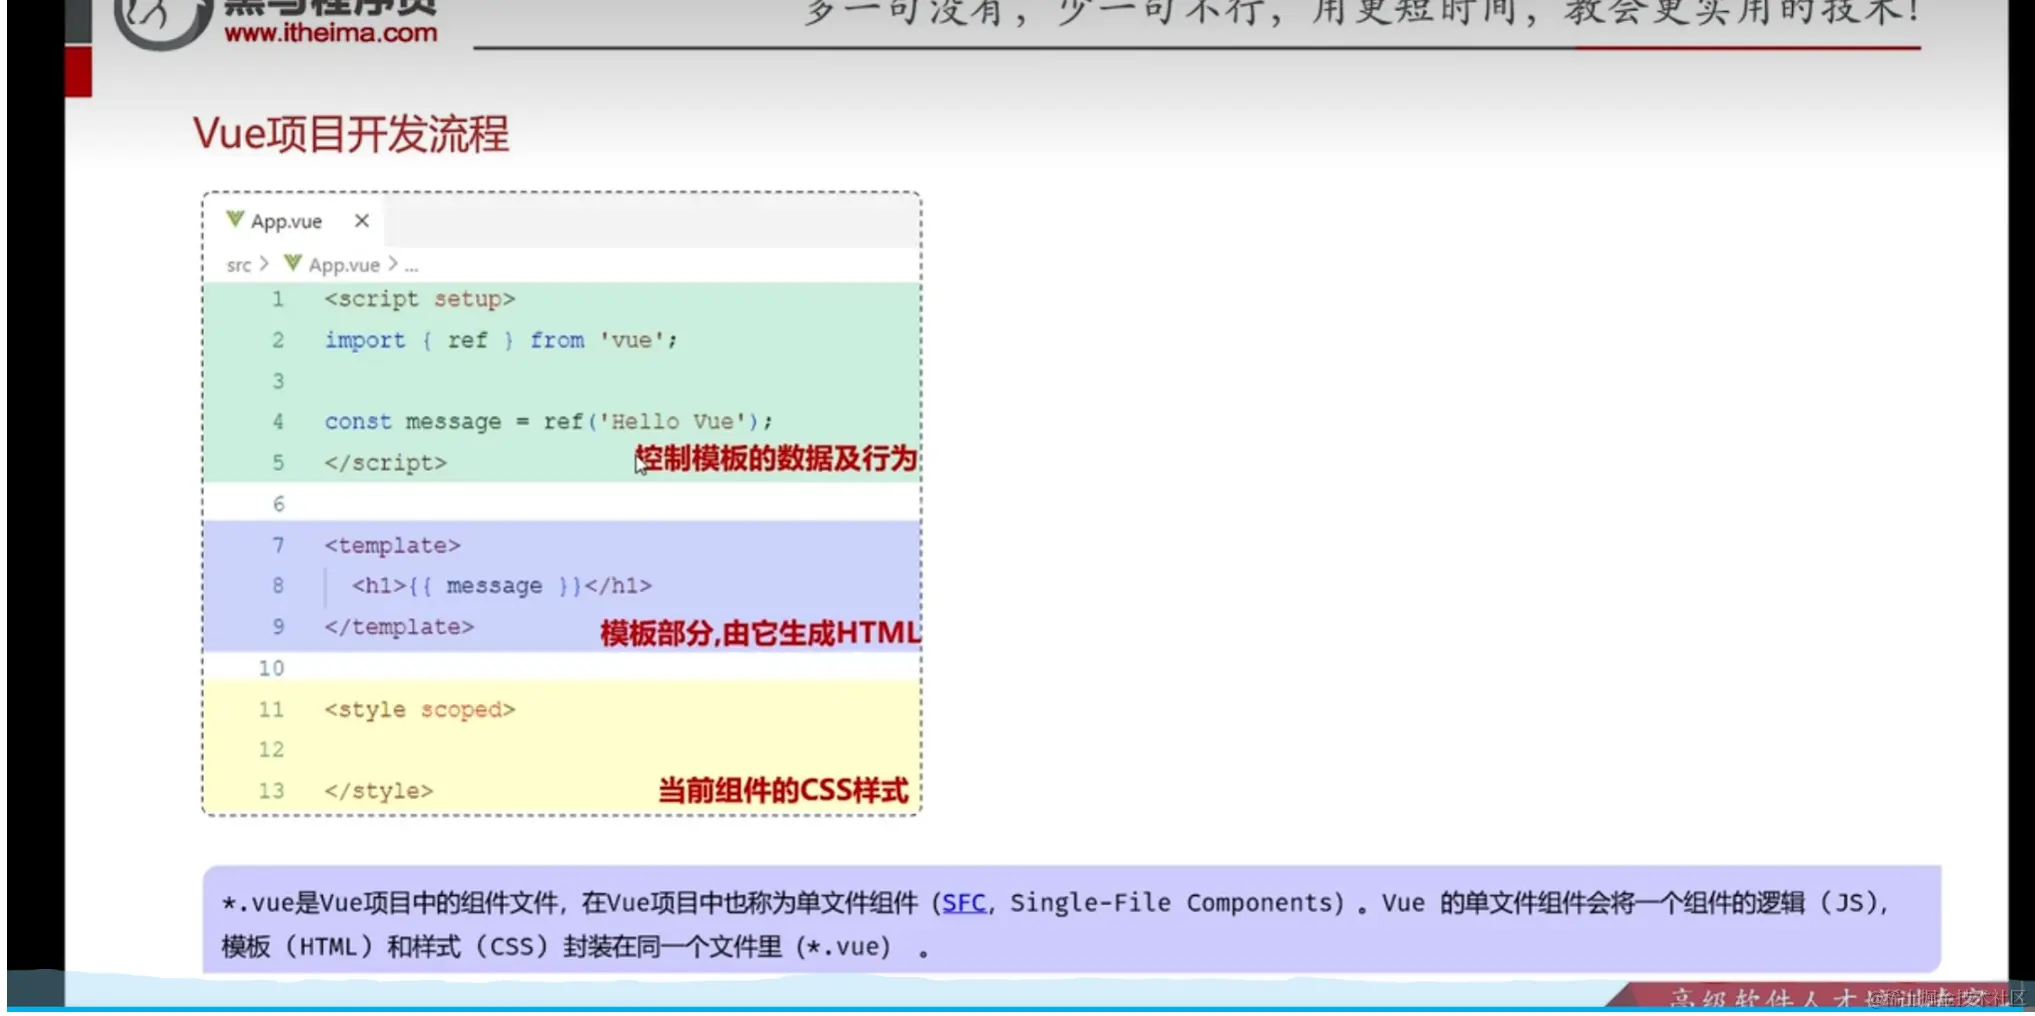The width and height of the screenshot is (2035, 1016).
Task: Click the breadcrumb ellipsis segment
Action: (411, 267)
